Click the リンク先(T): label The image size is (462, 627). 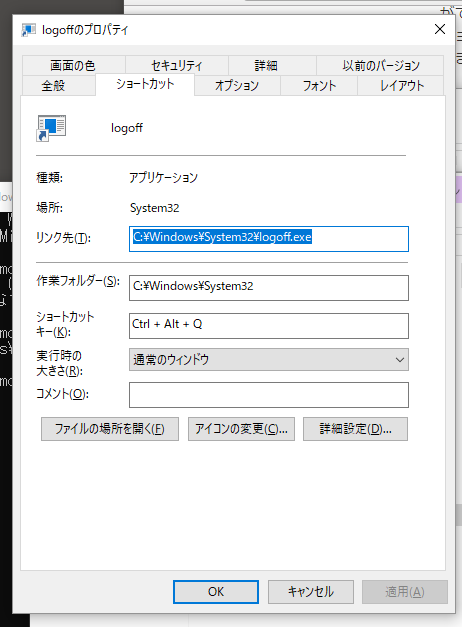click(x=64, y=238)
